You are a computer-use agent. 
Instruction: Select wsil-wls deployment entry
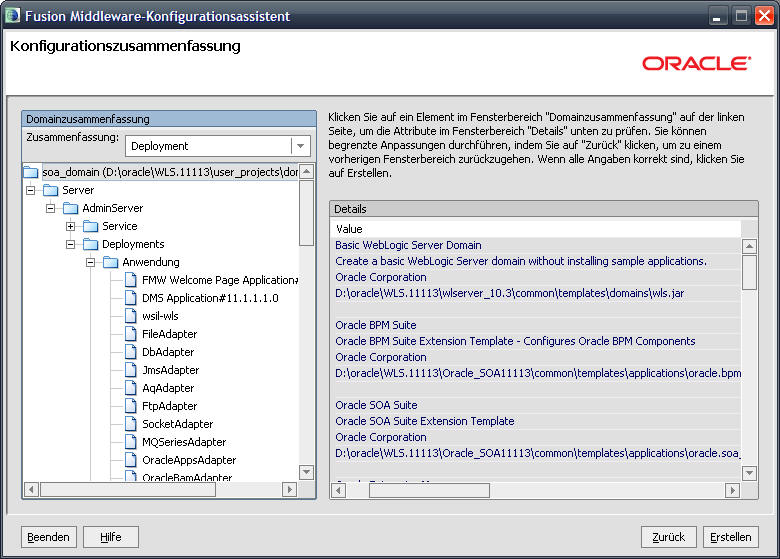pyautogui.click(x=160, y=316)
